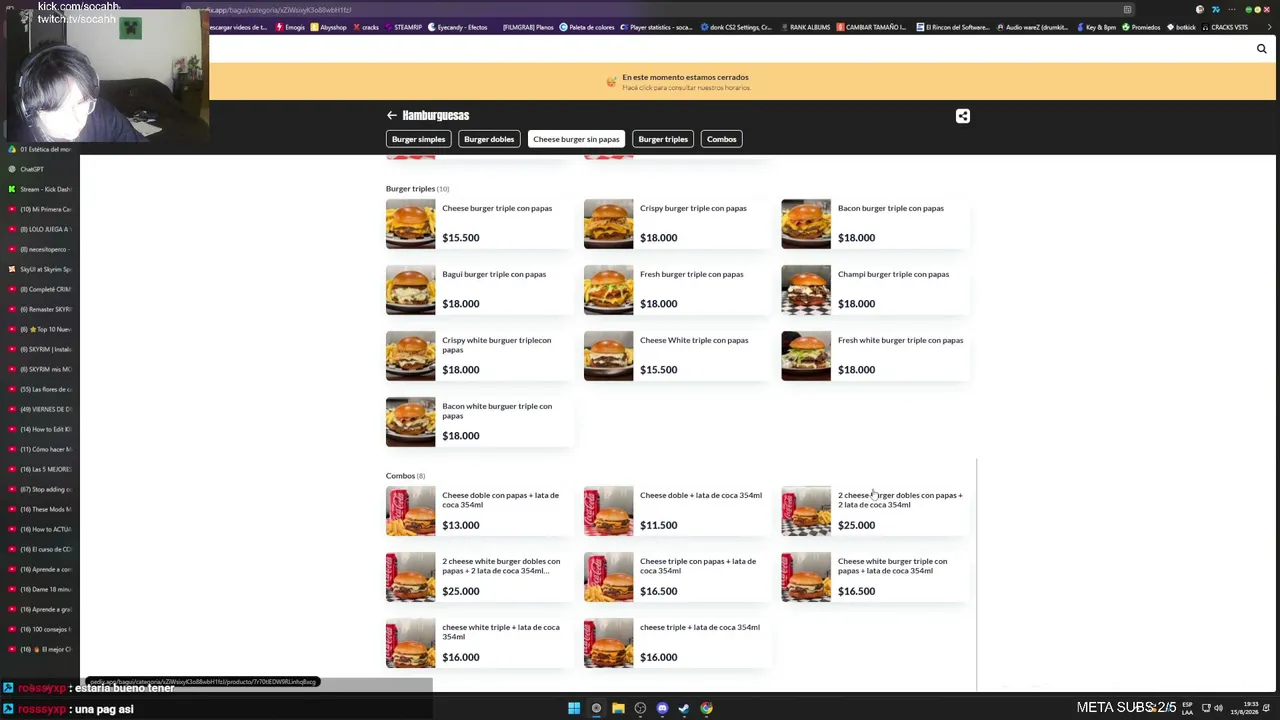The image size is (1280, 720).
Task: Open the ChatGPT tab in the sidebar
Action: point(40,169)
